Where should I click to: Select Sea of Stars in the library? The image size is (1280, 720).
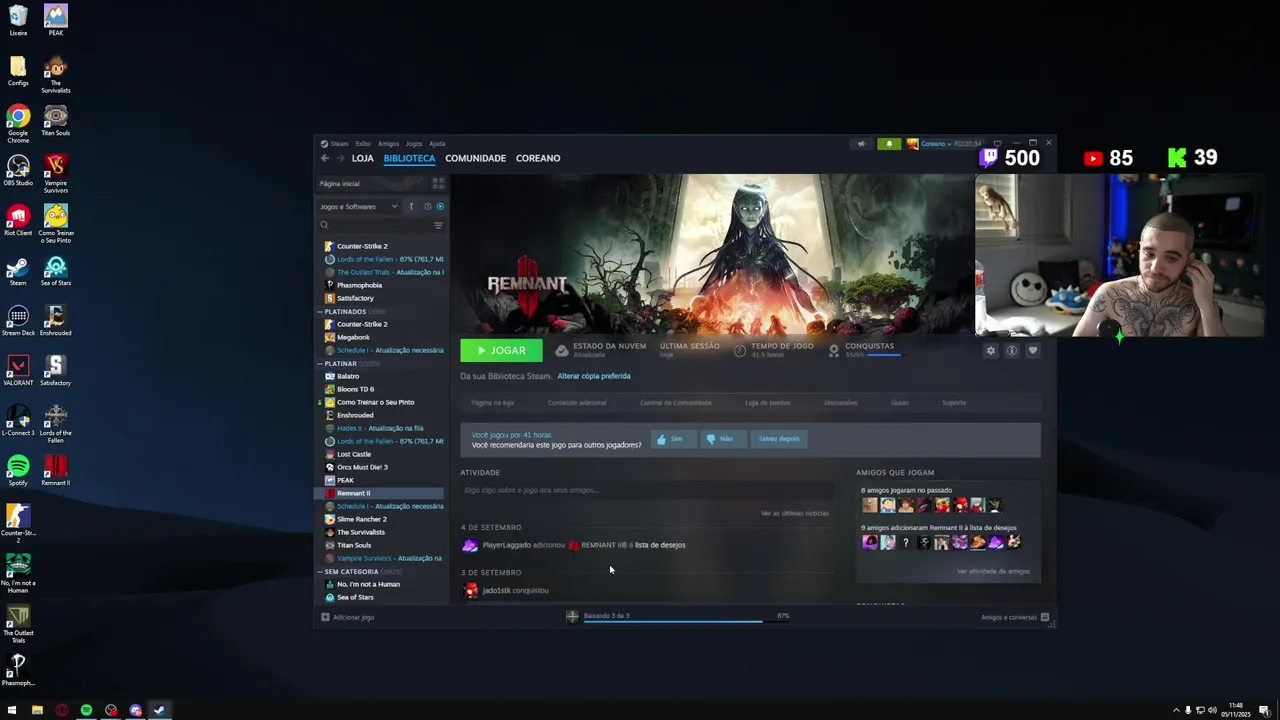click(x=355, y=597)
